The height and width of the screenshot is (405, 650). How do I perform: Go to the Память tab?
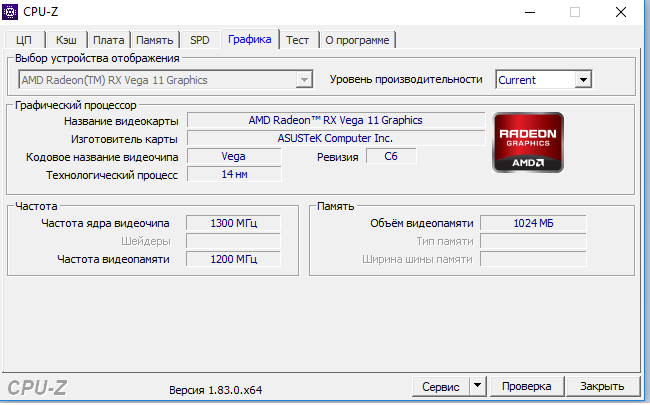(x=155, y=40)
